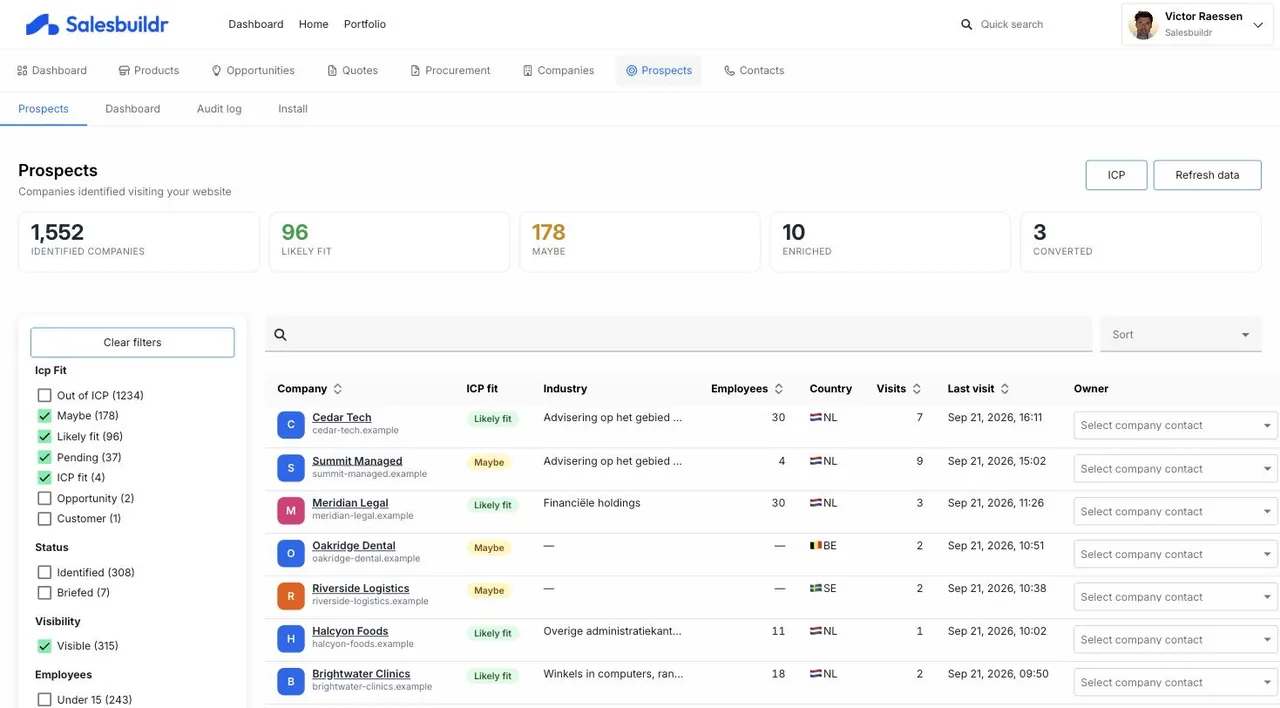Screen dimensions: 1280x708
Task: Click the Halcyon Foods avatar letter H
Action: [291, 638]
